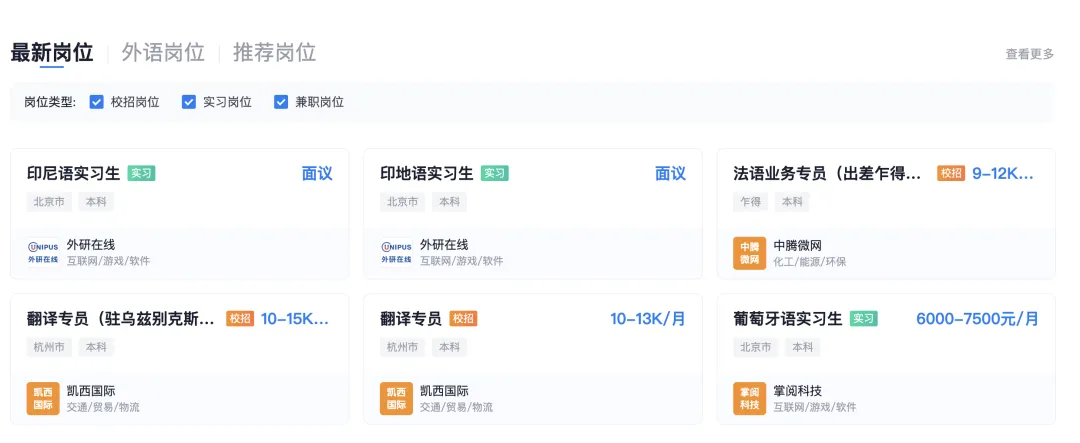
Task: Click 北京市 tag on 印尼语实习生 card
Action: [x=49, y=202]
